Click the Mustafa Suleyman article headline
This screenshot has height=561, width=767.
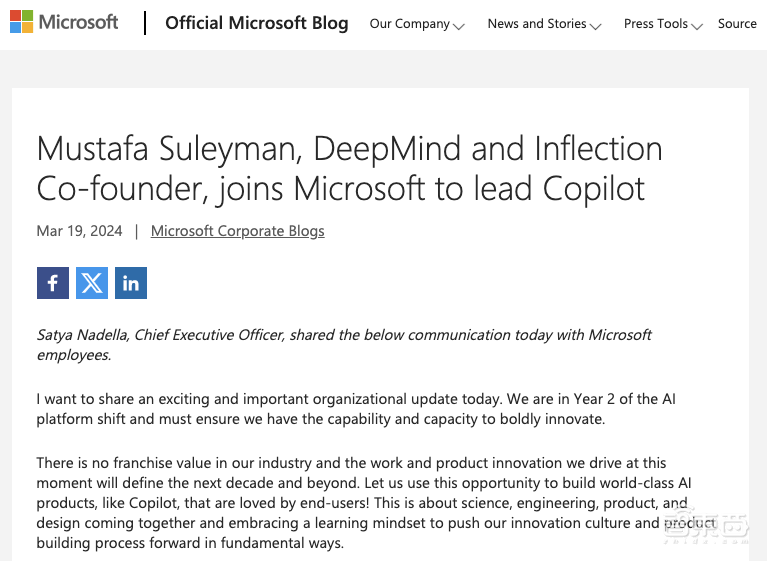tap(349, 168)
